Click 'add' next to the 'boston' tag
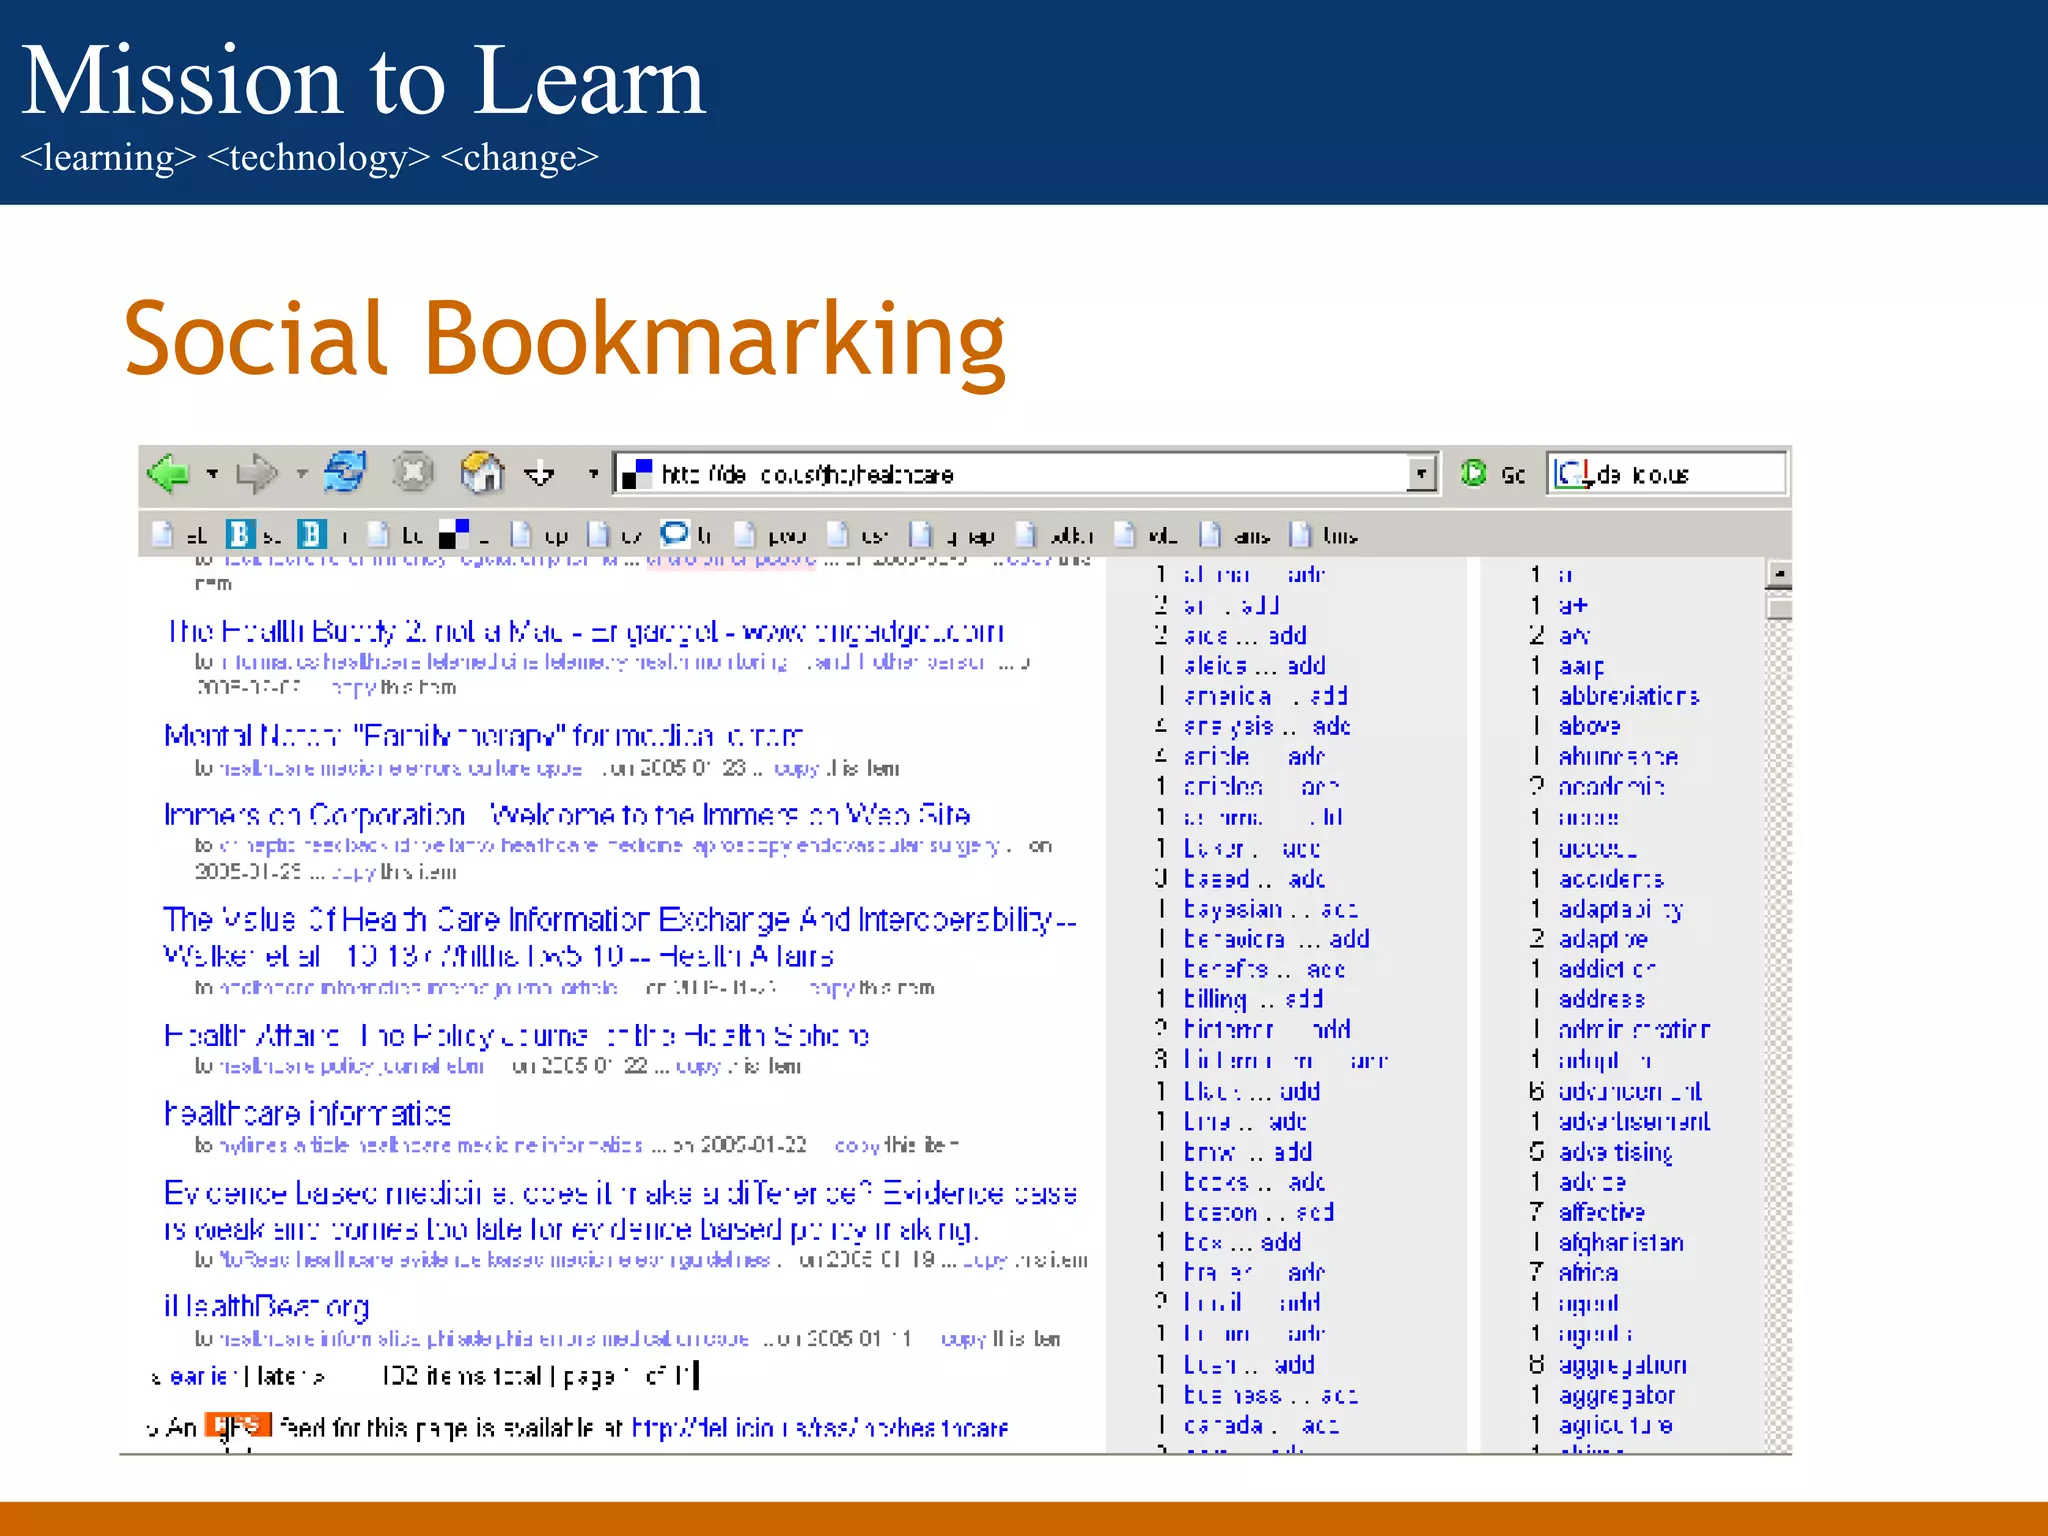2048x1536 pixels. pyautogui.click(x=1315, y=1212)
